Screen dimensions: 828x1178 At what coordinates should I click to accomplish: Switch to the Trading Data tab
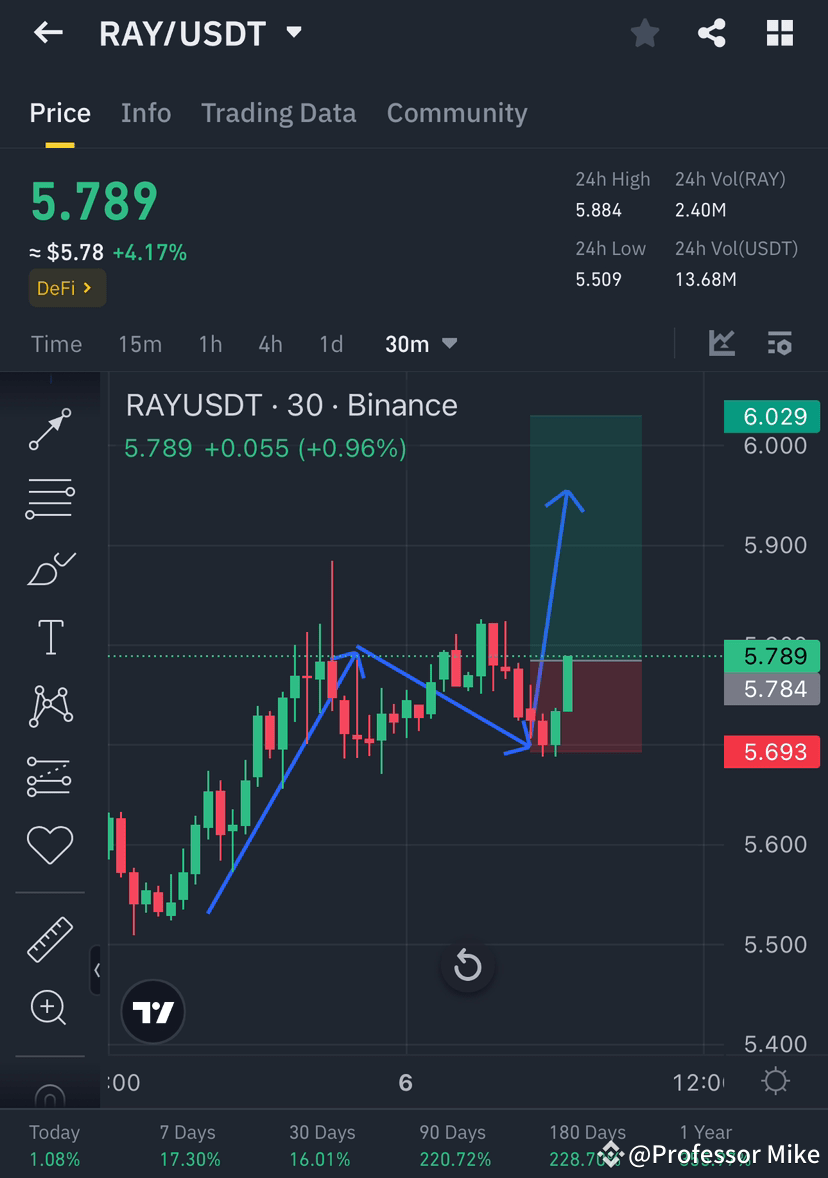[x=278, y=113]
